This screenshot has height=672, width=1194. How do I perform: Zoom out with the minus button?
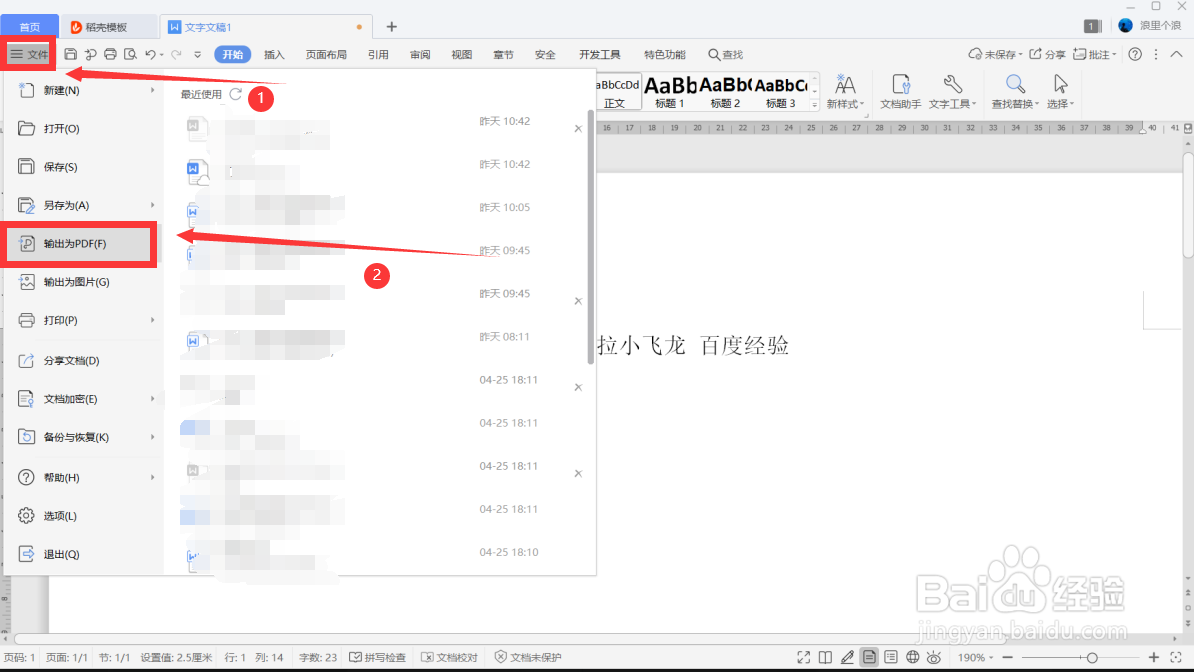(1007, 657)
